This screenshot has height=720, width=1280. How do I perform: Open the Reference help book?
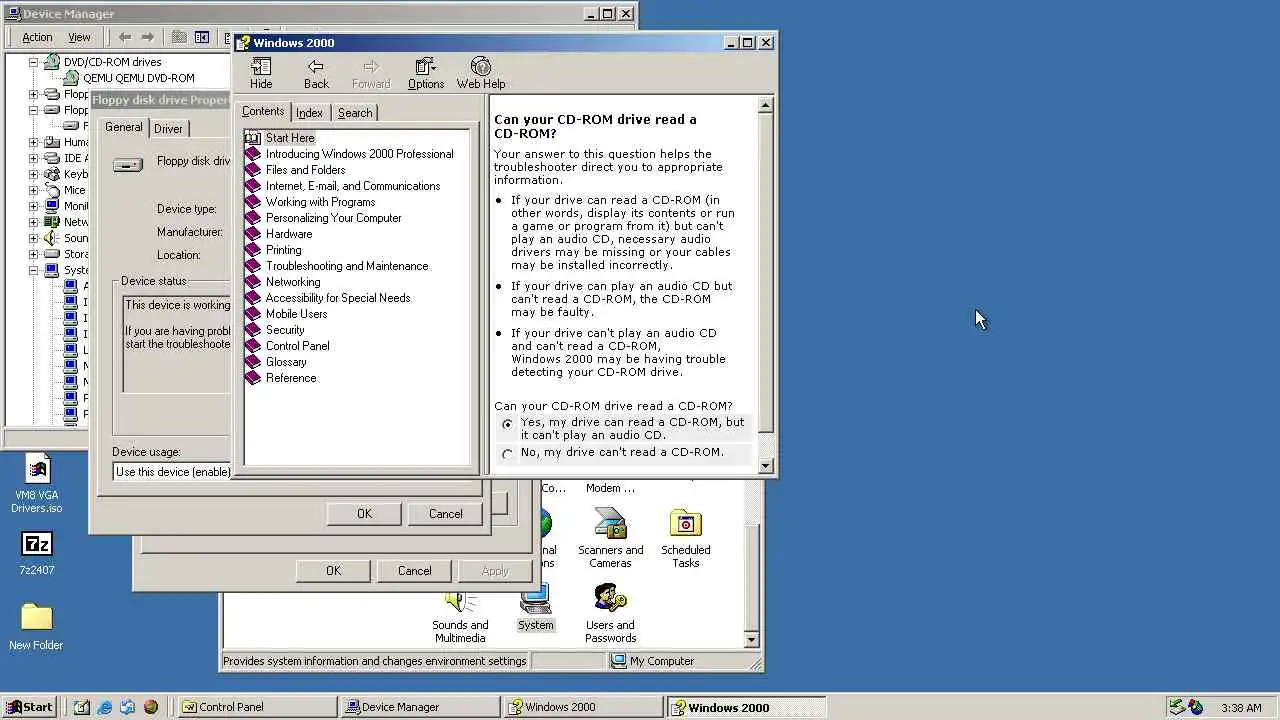[291, 378]
